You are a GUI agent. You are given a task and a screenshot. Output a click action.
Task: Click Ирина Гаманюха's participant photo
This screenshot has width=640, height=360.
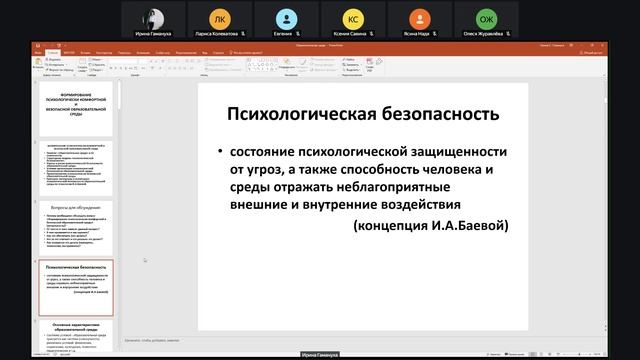153,19
